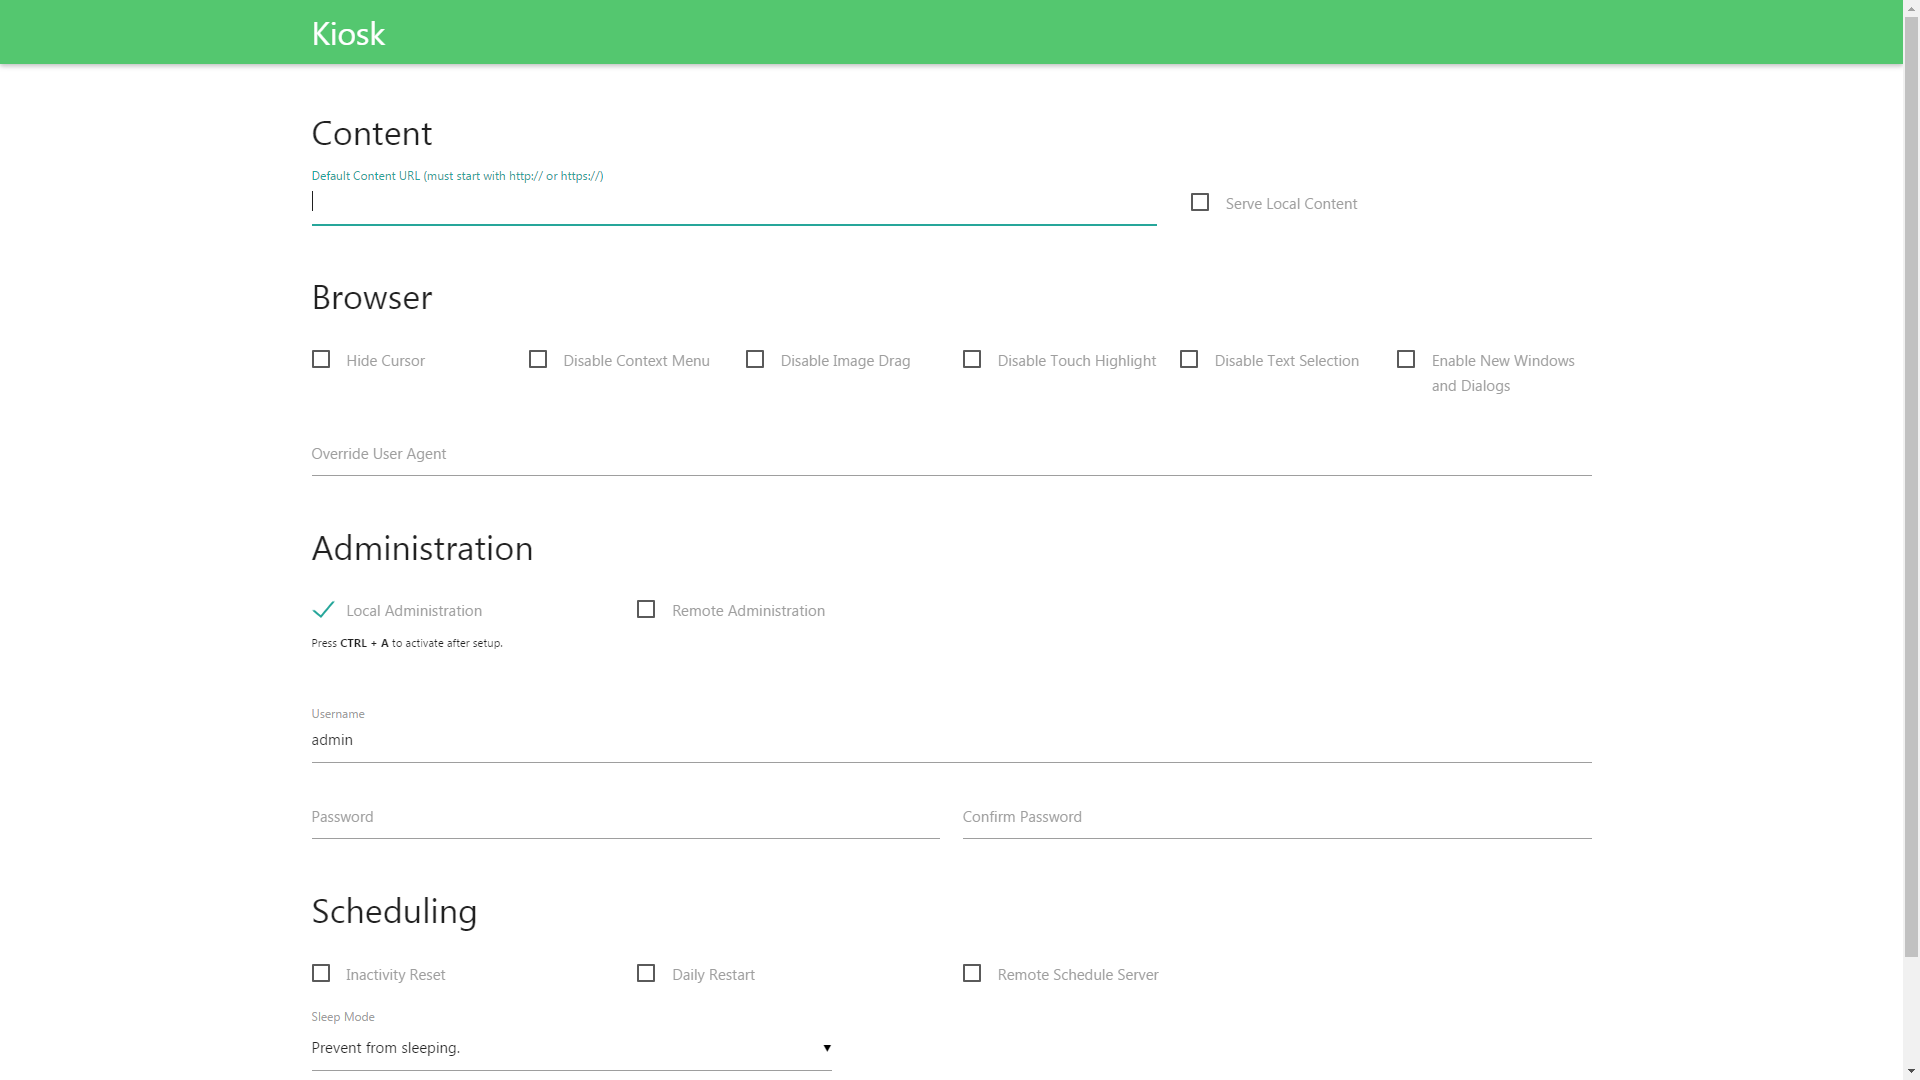Image resolution: width=1920 pixels, height=1080 pixels.
Task: Check Disable Text Selection box
Action: pos(1189,359)
